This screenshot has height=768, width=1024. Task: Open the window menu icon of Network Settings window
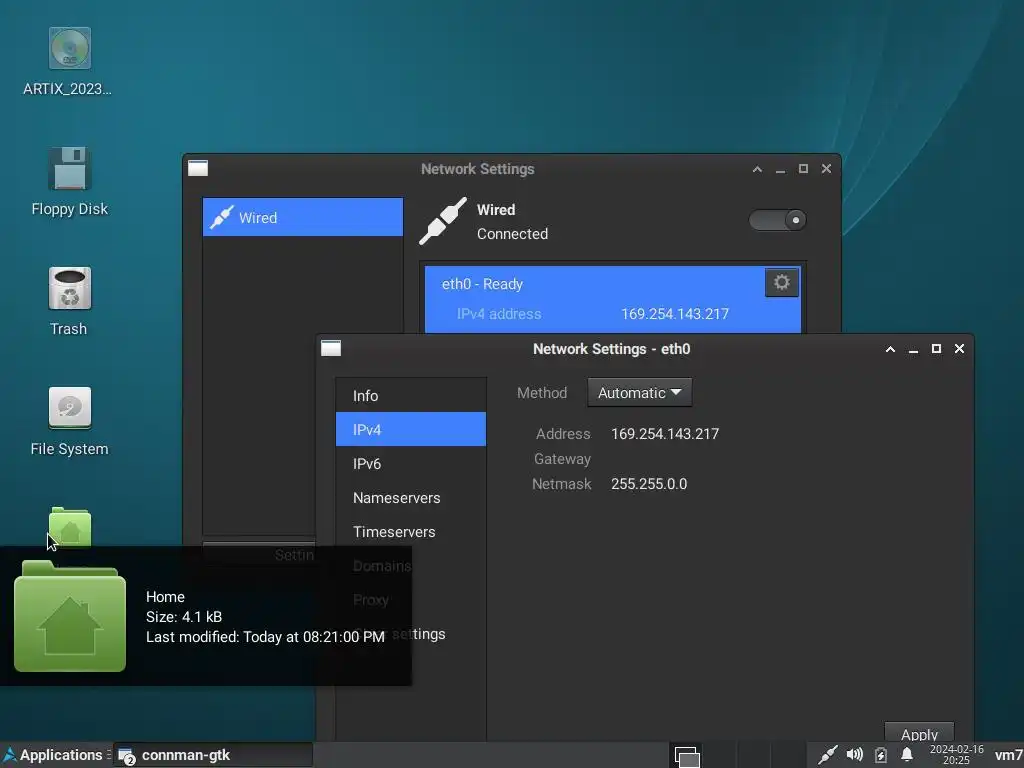198,168
